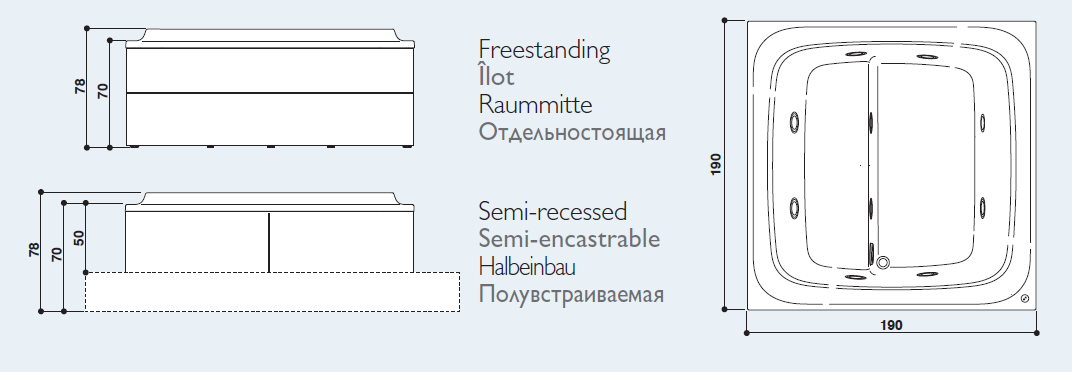Click the round drain in bathtub plan
1072x372 pixels.
pyautogui.click(x=883, y=262)
